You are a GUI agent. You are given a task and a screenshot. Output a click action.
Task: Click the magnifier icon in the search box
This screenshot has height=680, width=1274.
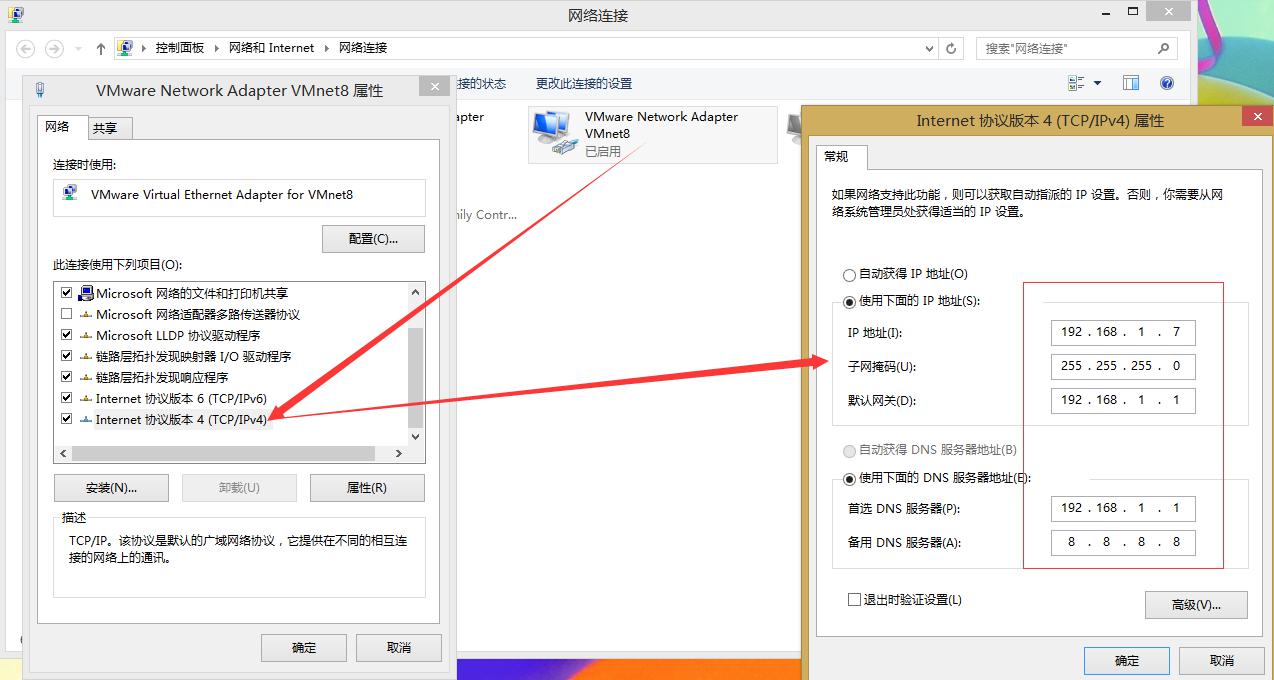click(1163, 48)
